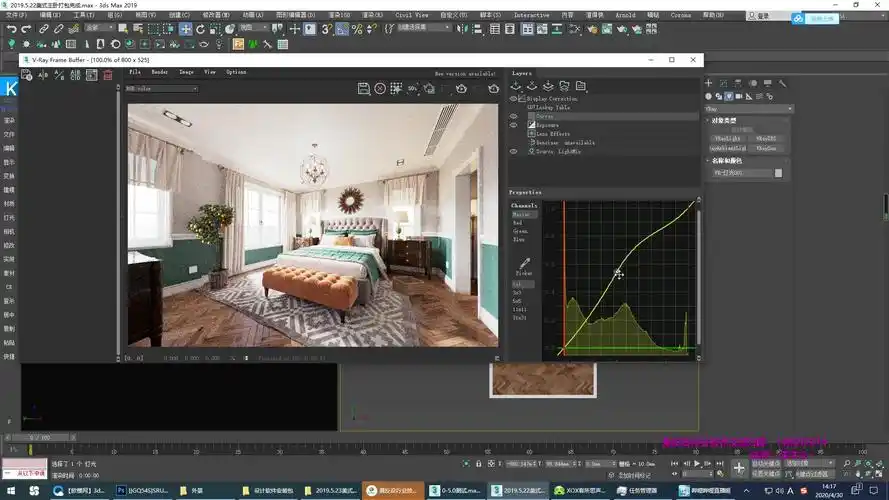The image size is (889, 500).
Task: Click the VRayAmbientLight button
Action: tap(728, 148)
